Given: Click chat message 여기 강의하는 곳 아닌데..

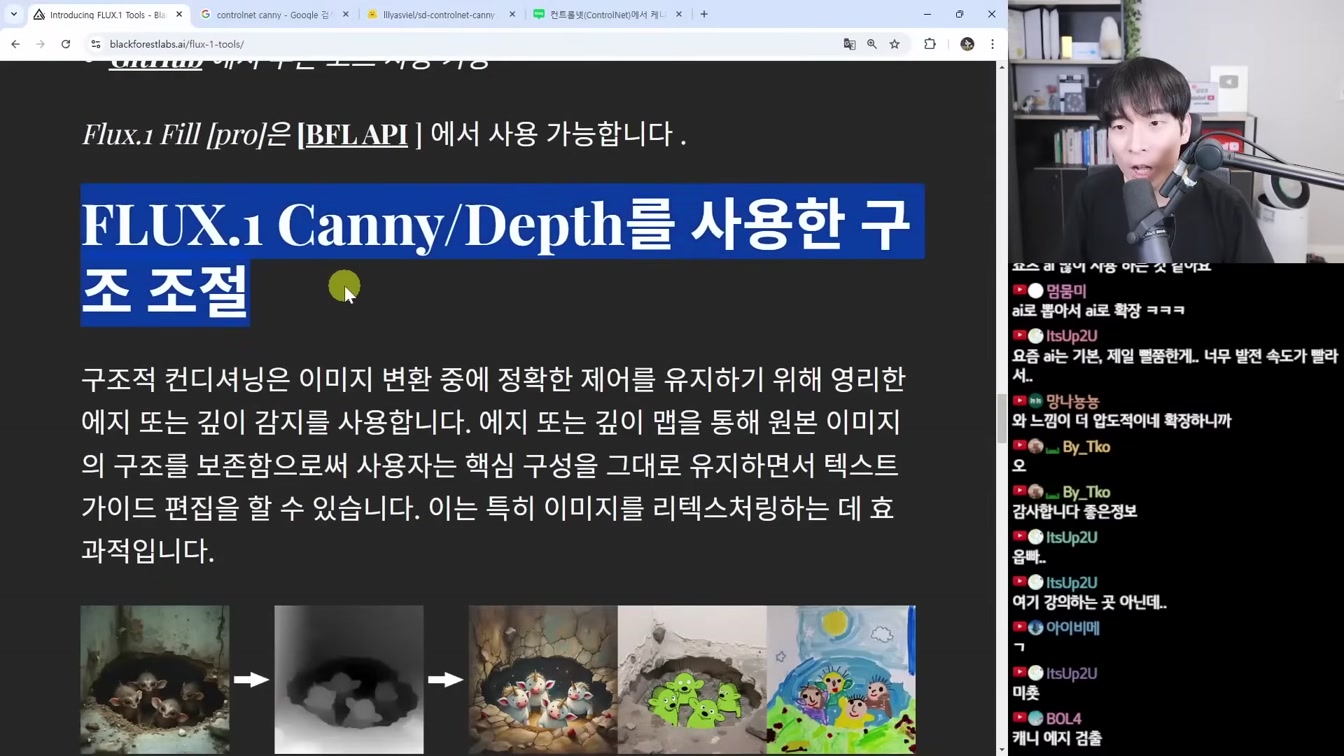Looking at the screenshot, I should click(x=1090, y=602).
